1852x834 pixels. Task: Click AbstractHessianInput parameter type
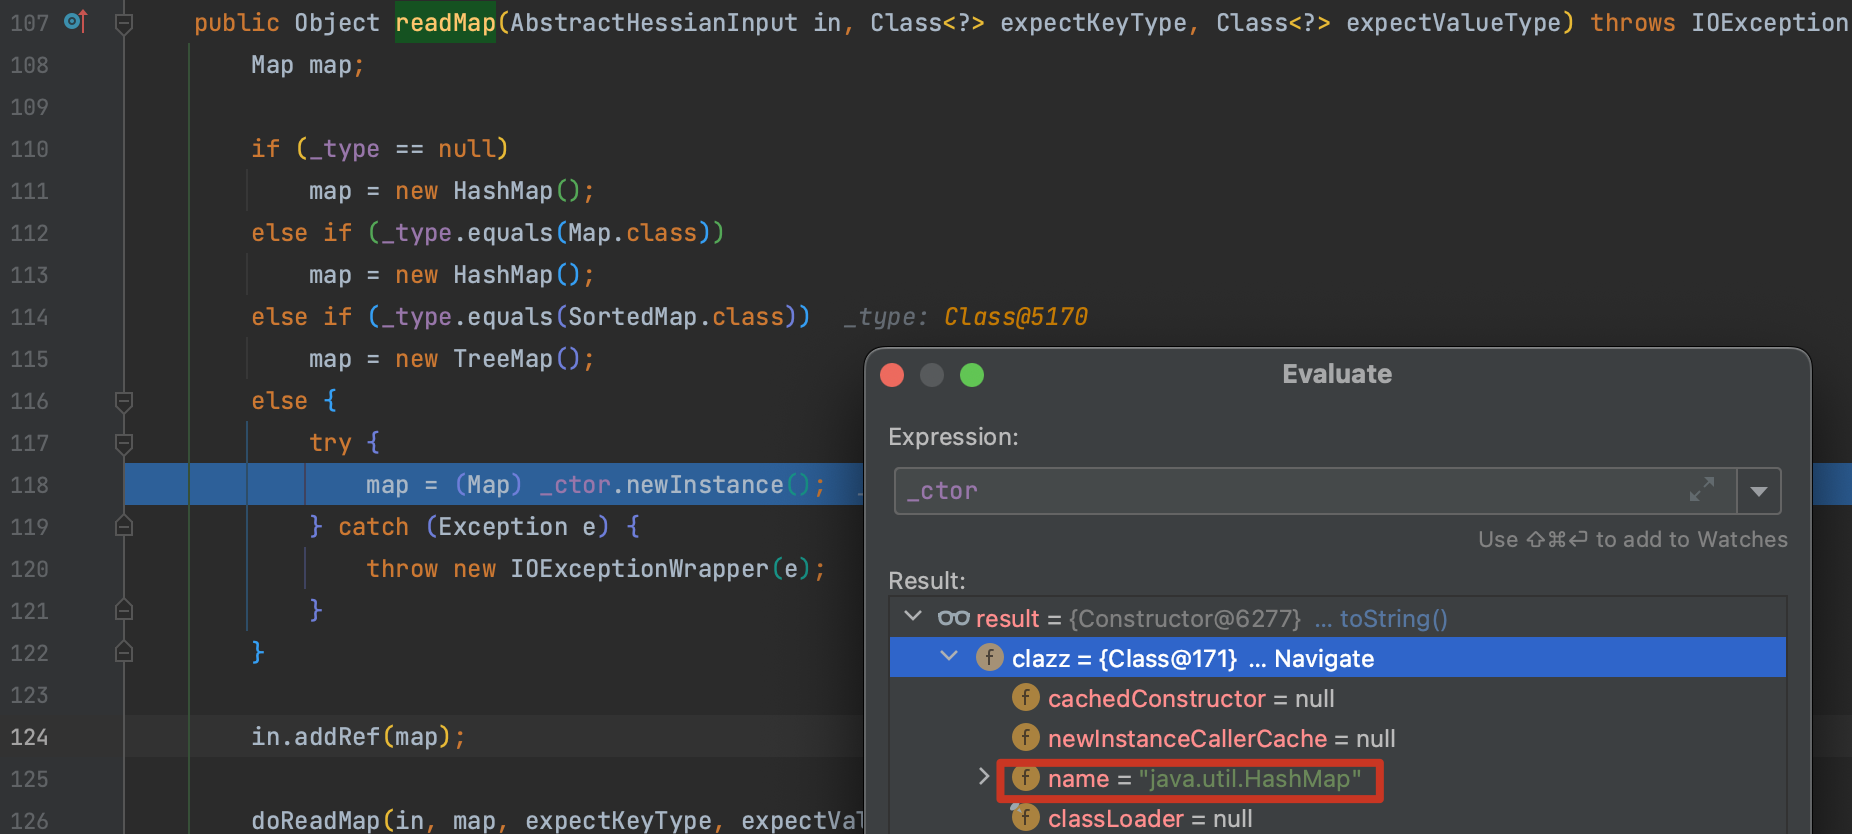tap(654, 22)
